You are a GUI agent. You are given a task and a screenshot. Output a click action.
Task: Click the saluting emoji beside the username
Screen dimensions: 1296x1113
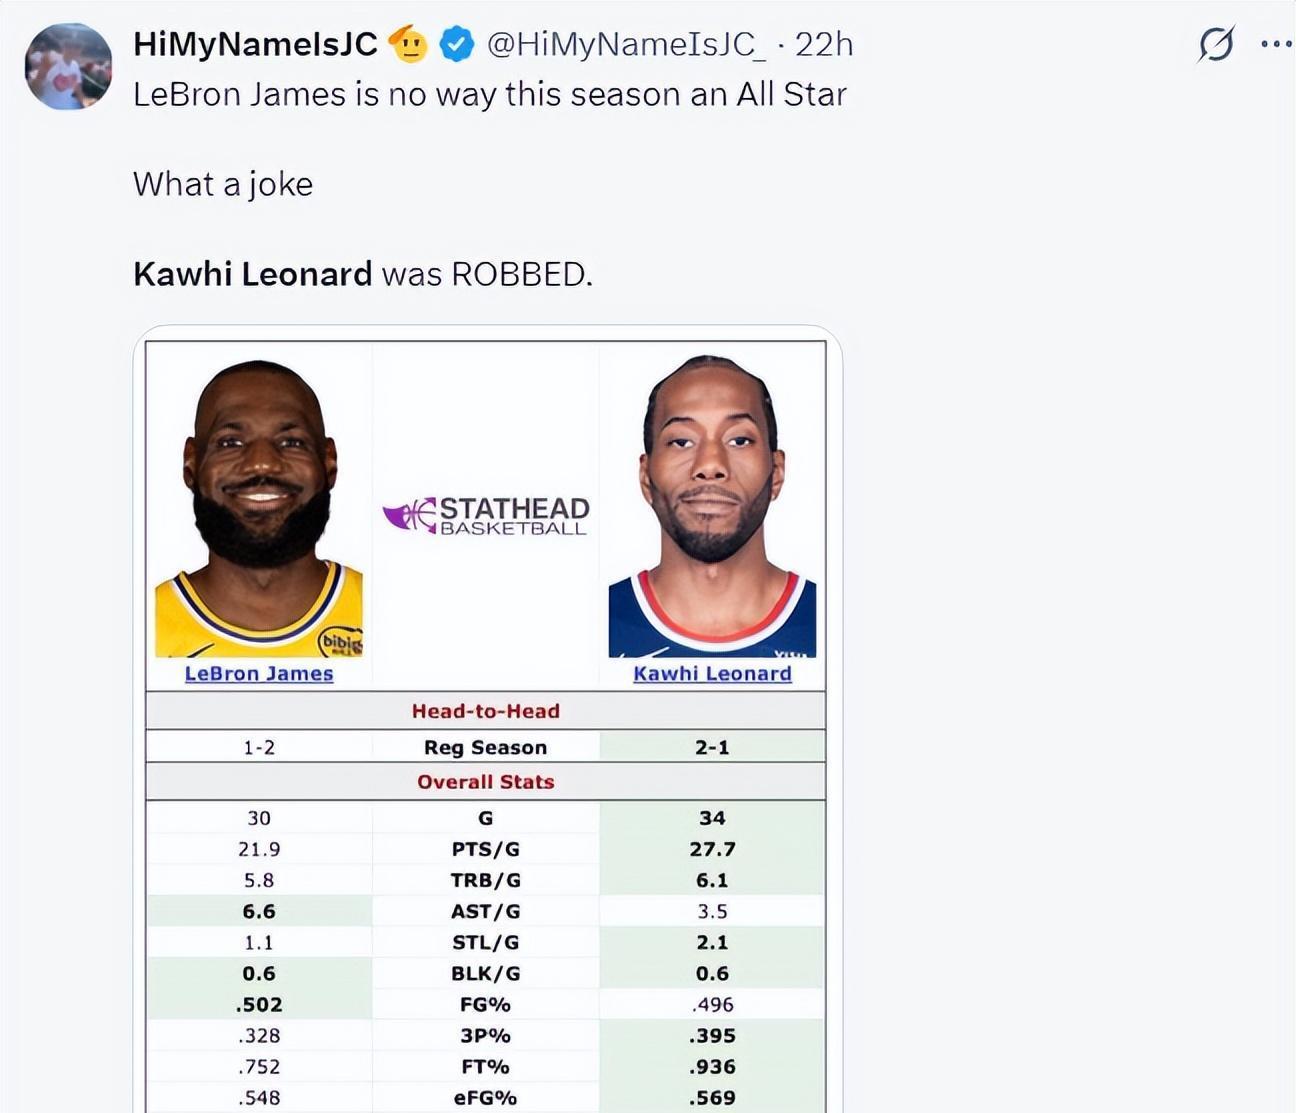pos(408,44)
